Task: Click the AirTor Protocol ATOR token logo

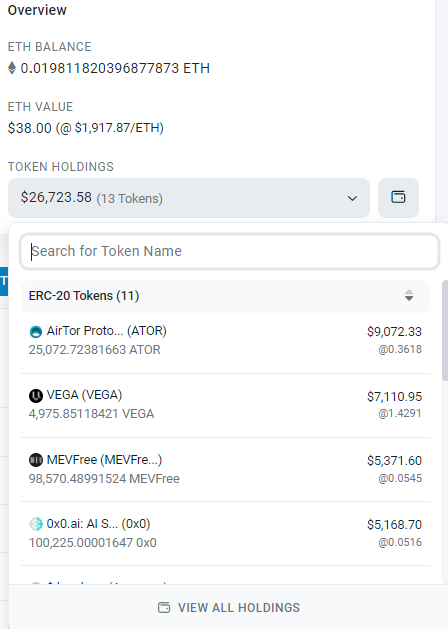Action: tap(36, 332)
